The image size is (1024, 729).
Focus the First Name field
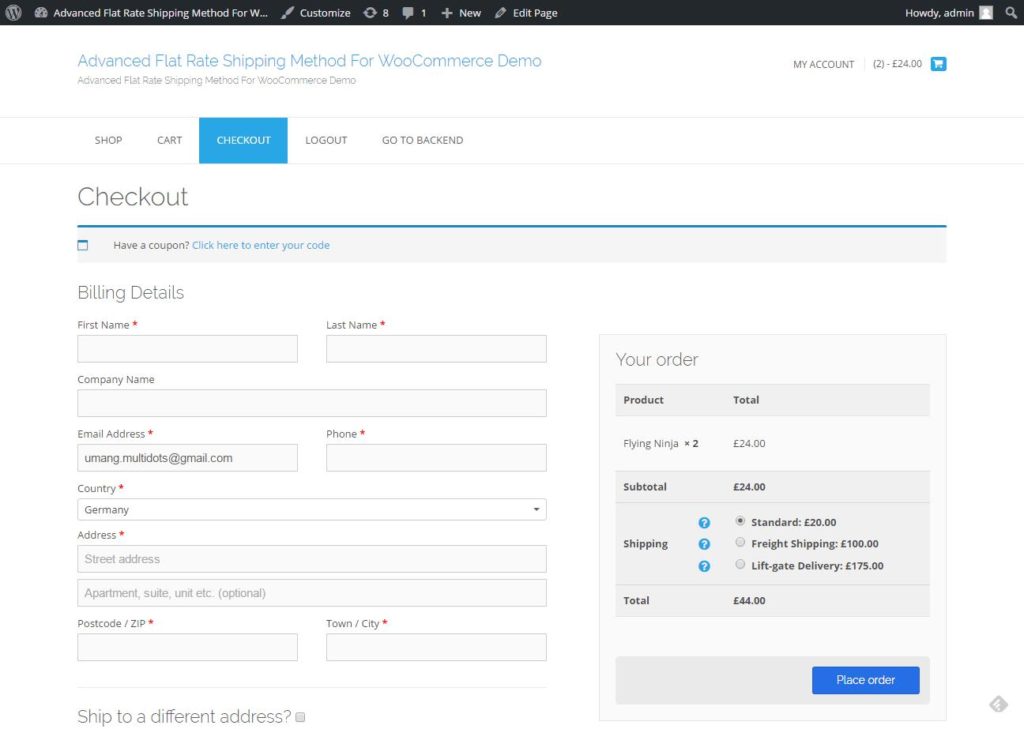pos(187,349)
